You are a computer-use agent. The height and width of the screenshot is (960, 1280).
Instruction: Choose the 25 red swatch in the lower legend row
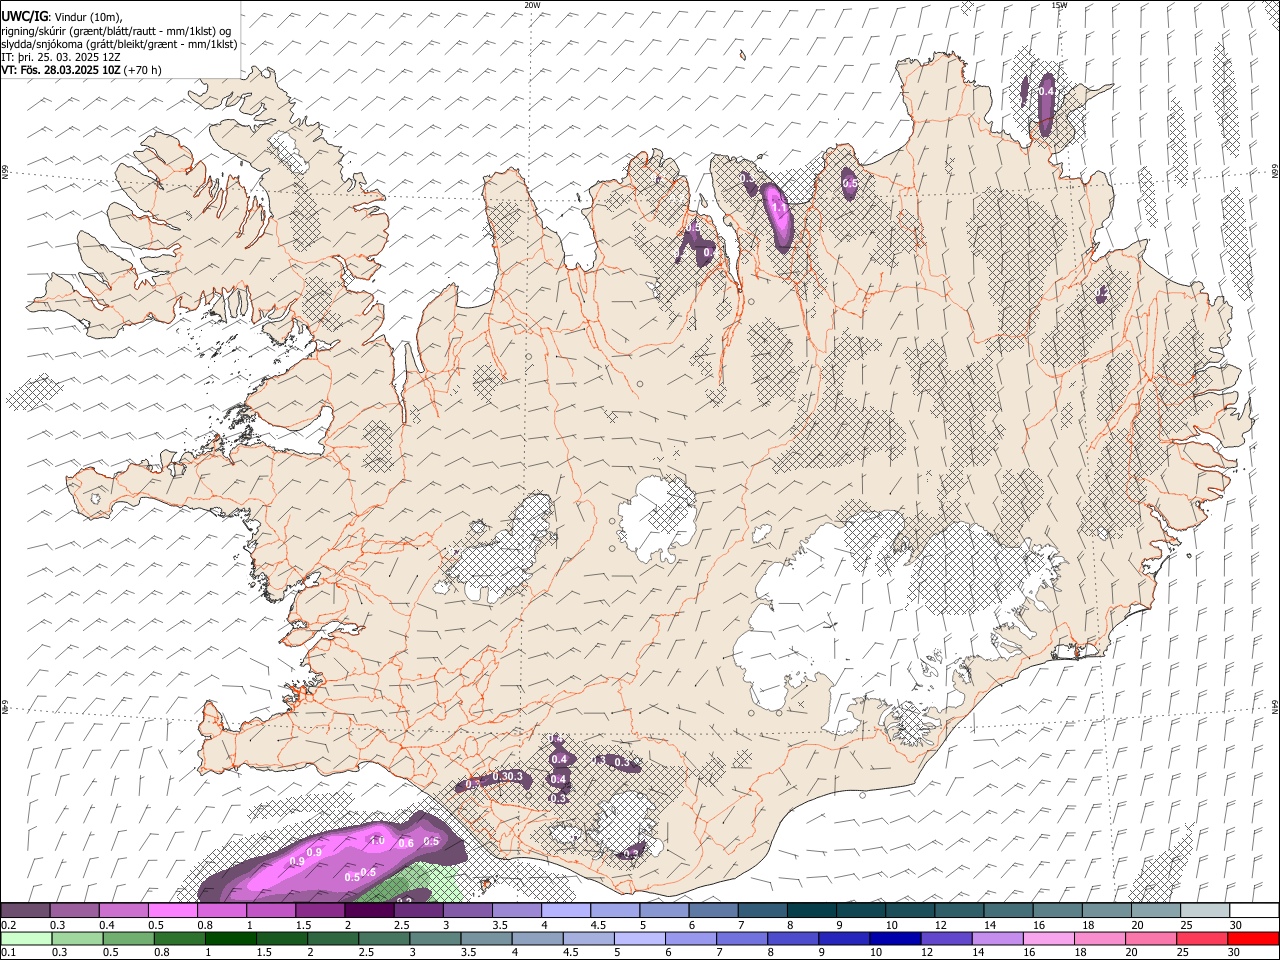point(1201,938)
